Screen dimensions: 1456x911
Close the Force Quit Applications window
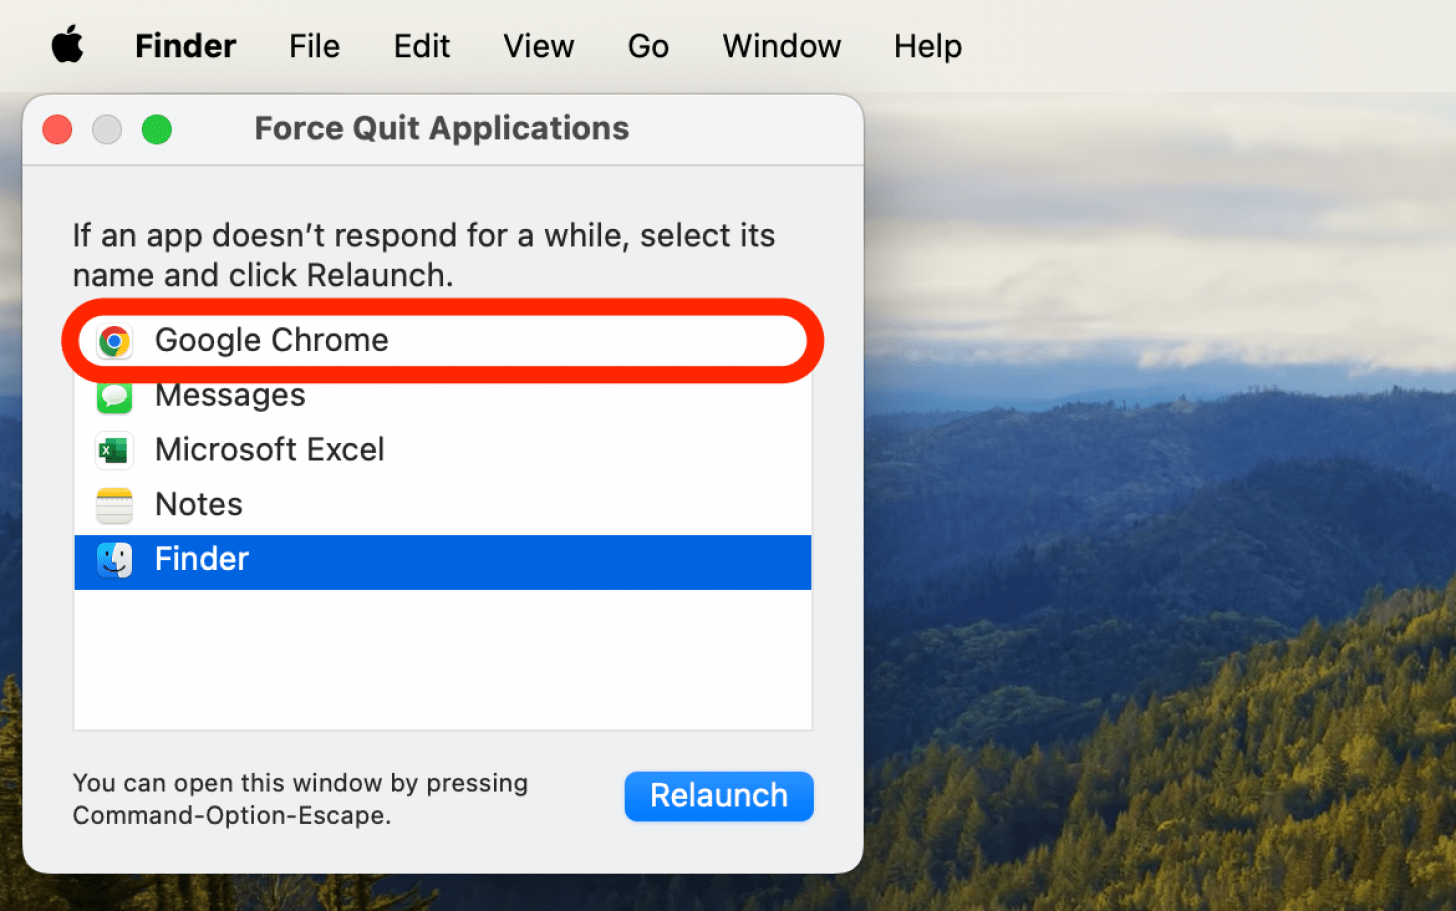point(57,130)
